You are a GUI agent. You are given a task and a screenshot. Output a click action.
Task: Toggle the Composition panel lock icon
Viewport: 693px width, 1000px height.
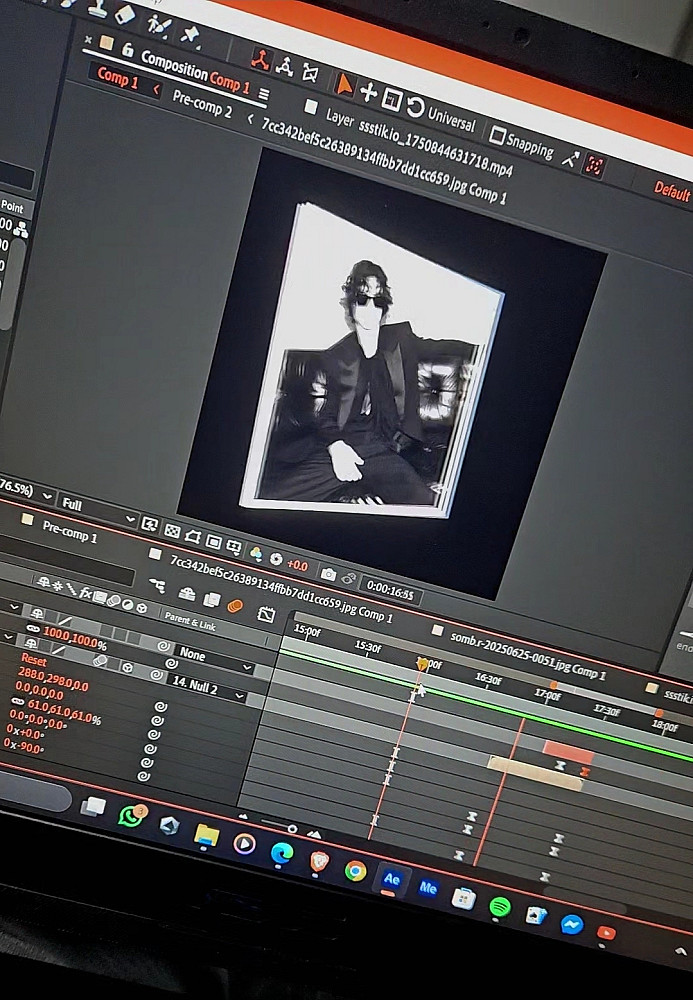coord(127,48)
